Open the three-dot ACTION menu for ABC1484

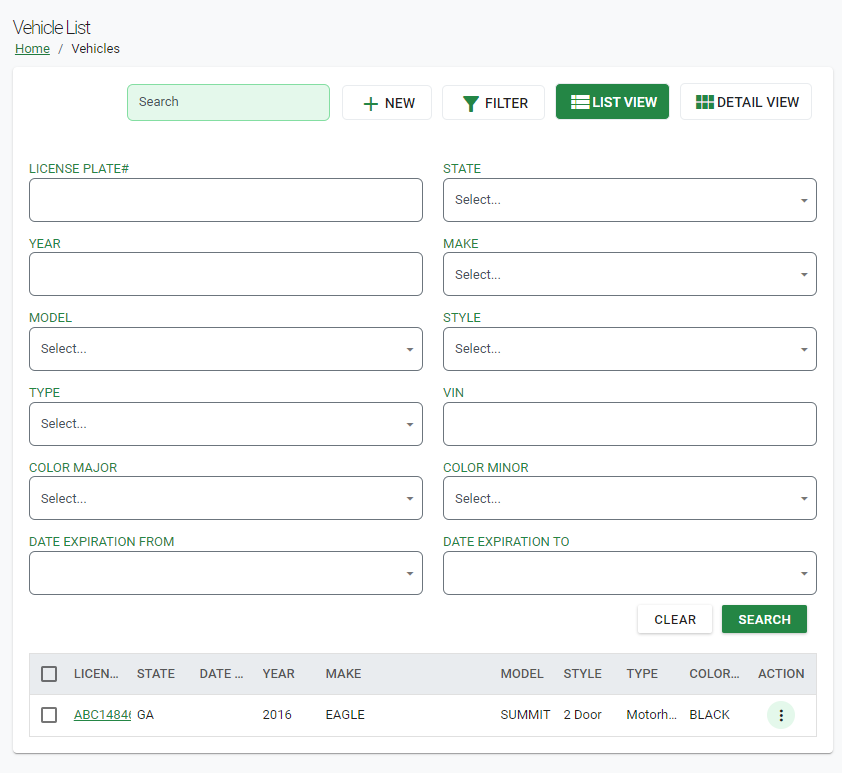(x=781, y=715)
